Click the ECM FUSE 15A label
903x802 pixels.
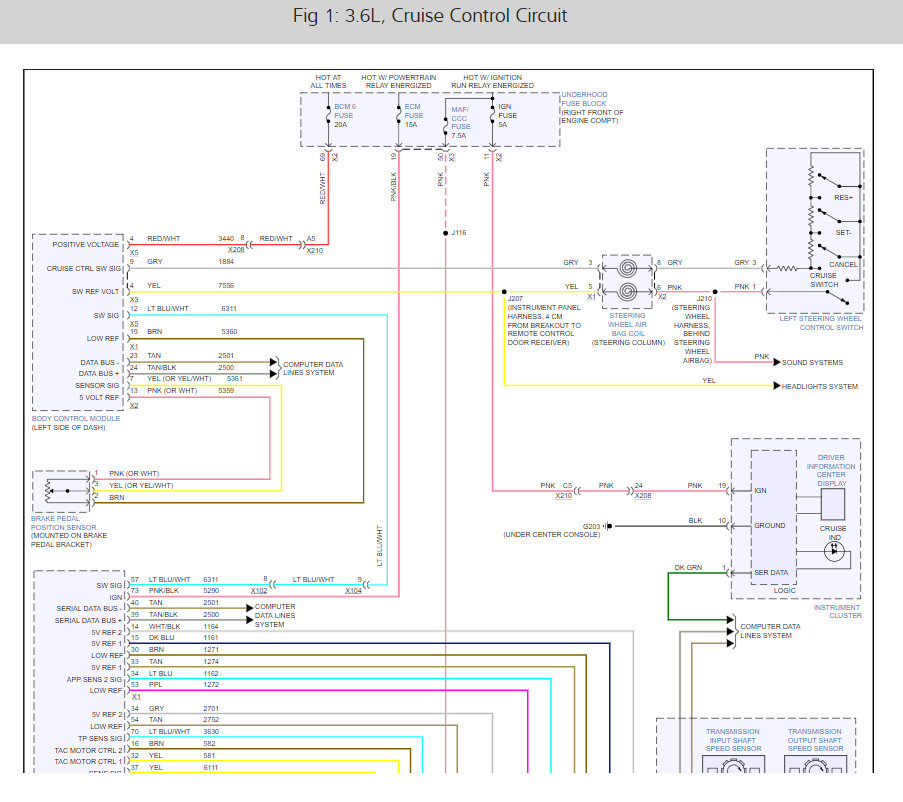point(413,116)
